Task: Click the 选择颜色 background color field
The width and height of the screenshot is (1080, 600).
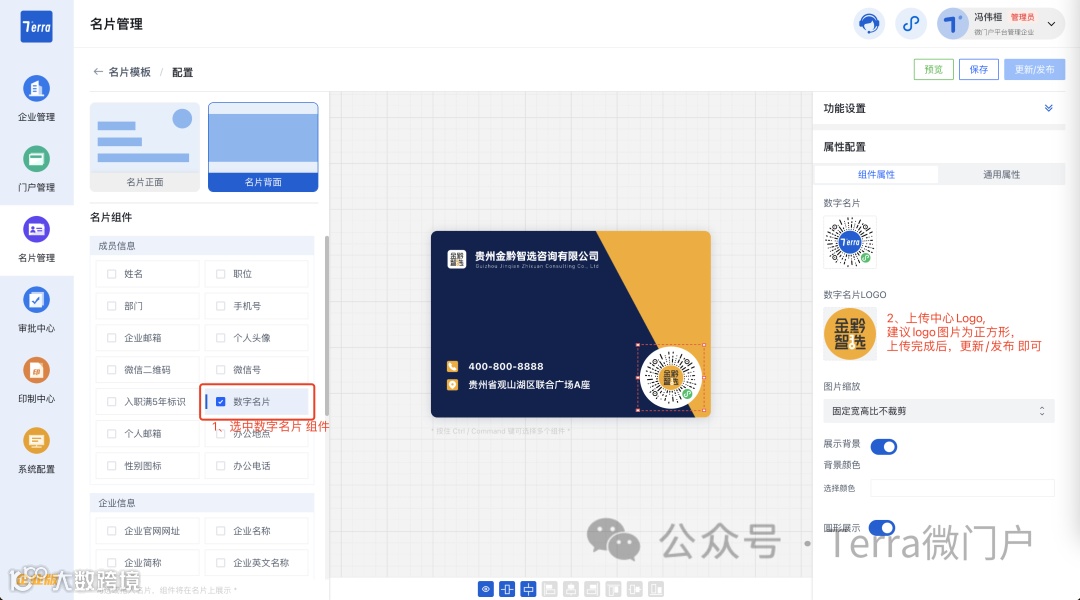Action: (962, 488)
